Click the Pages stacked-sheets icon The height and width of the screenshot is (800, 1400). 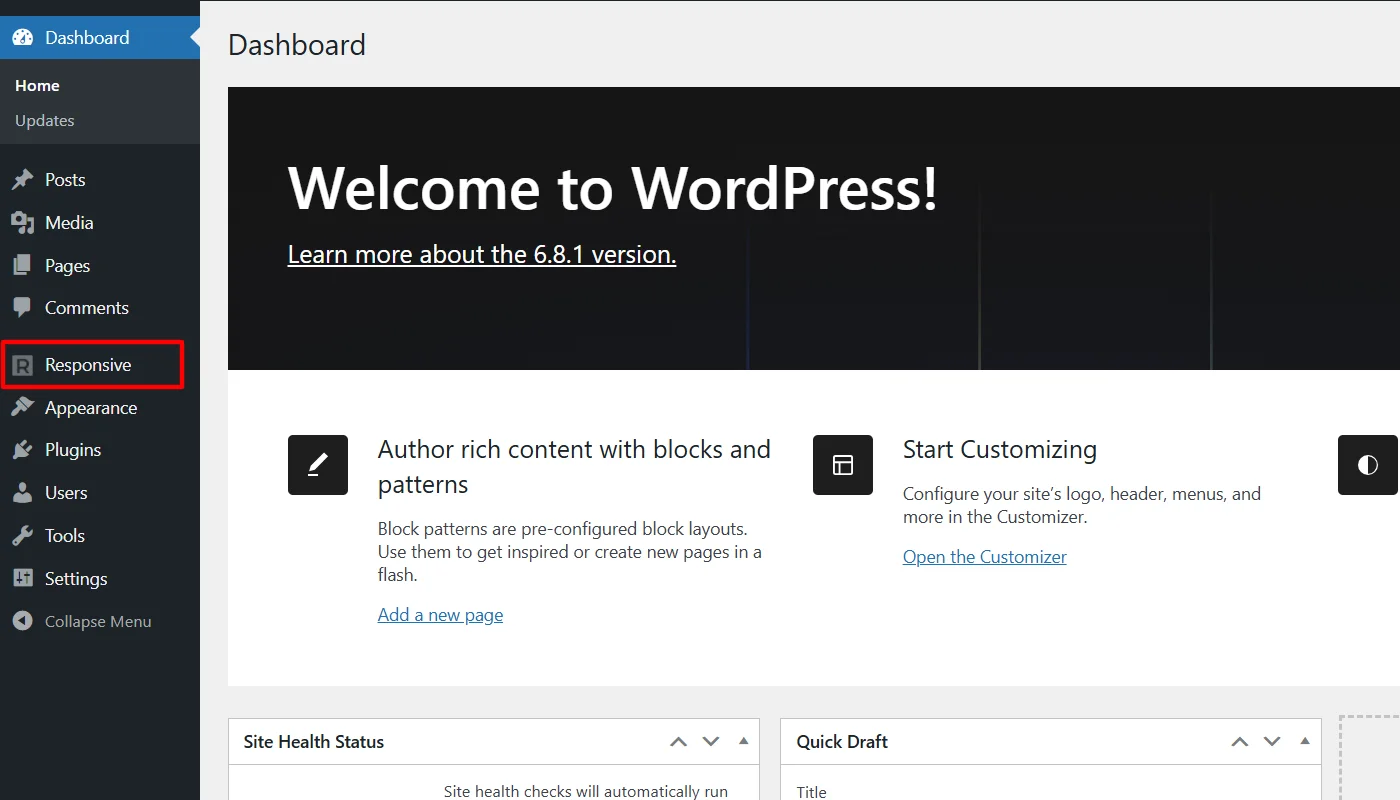click(x=22, y=266)
